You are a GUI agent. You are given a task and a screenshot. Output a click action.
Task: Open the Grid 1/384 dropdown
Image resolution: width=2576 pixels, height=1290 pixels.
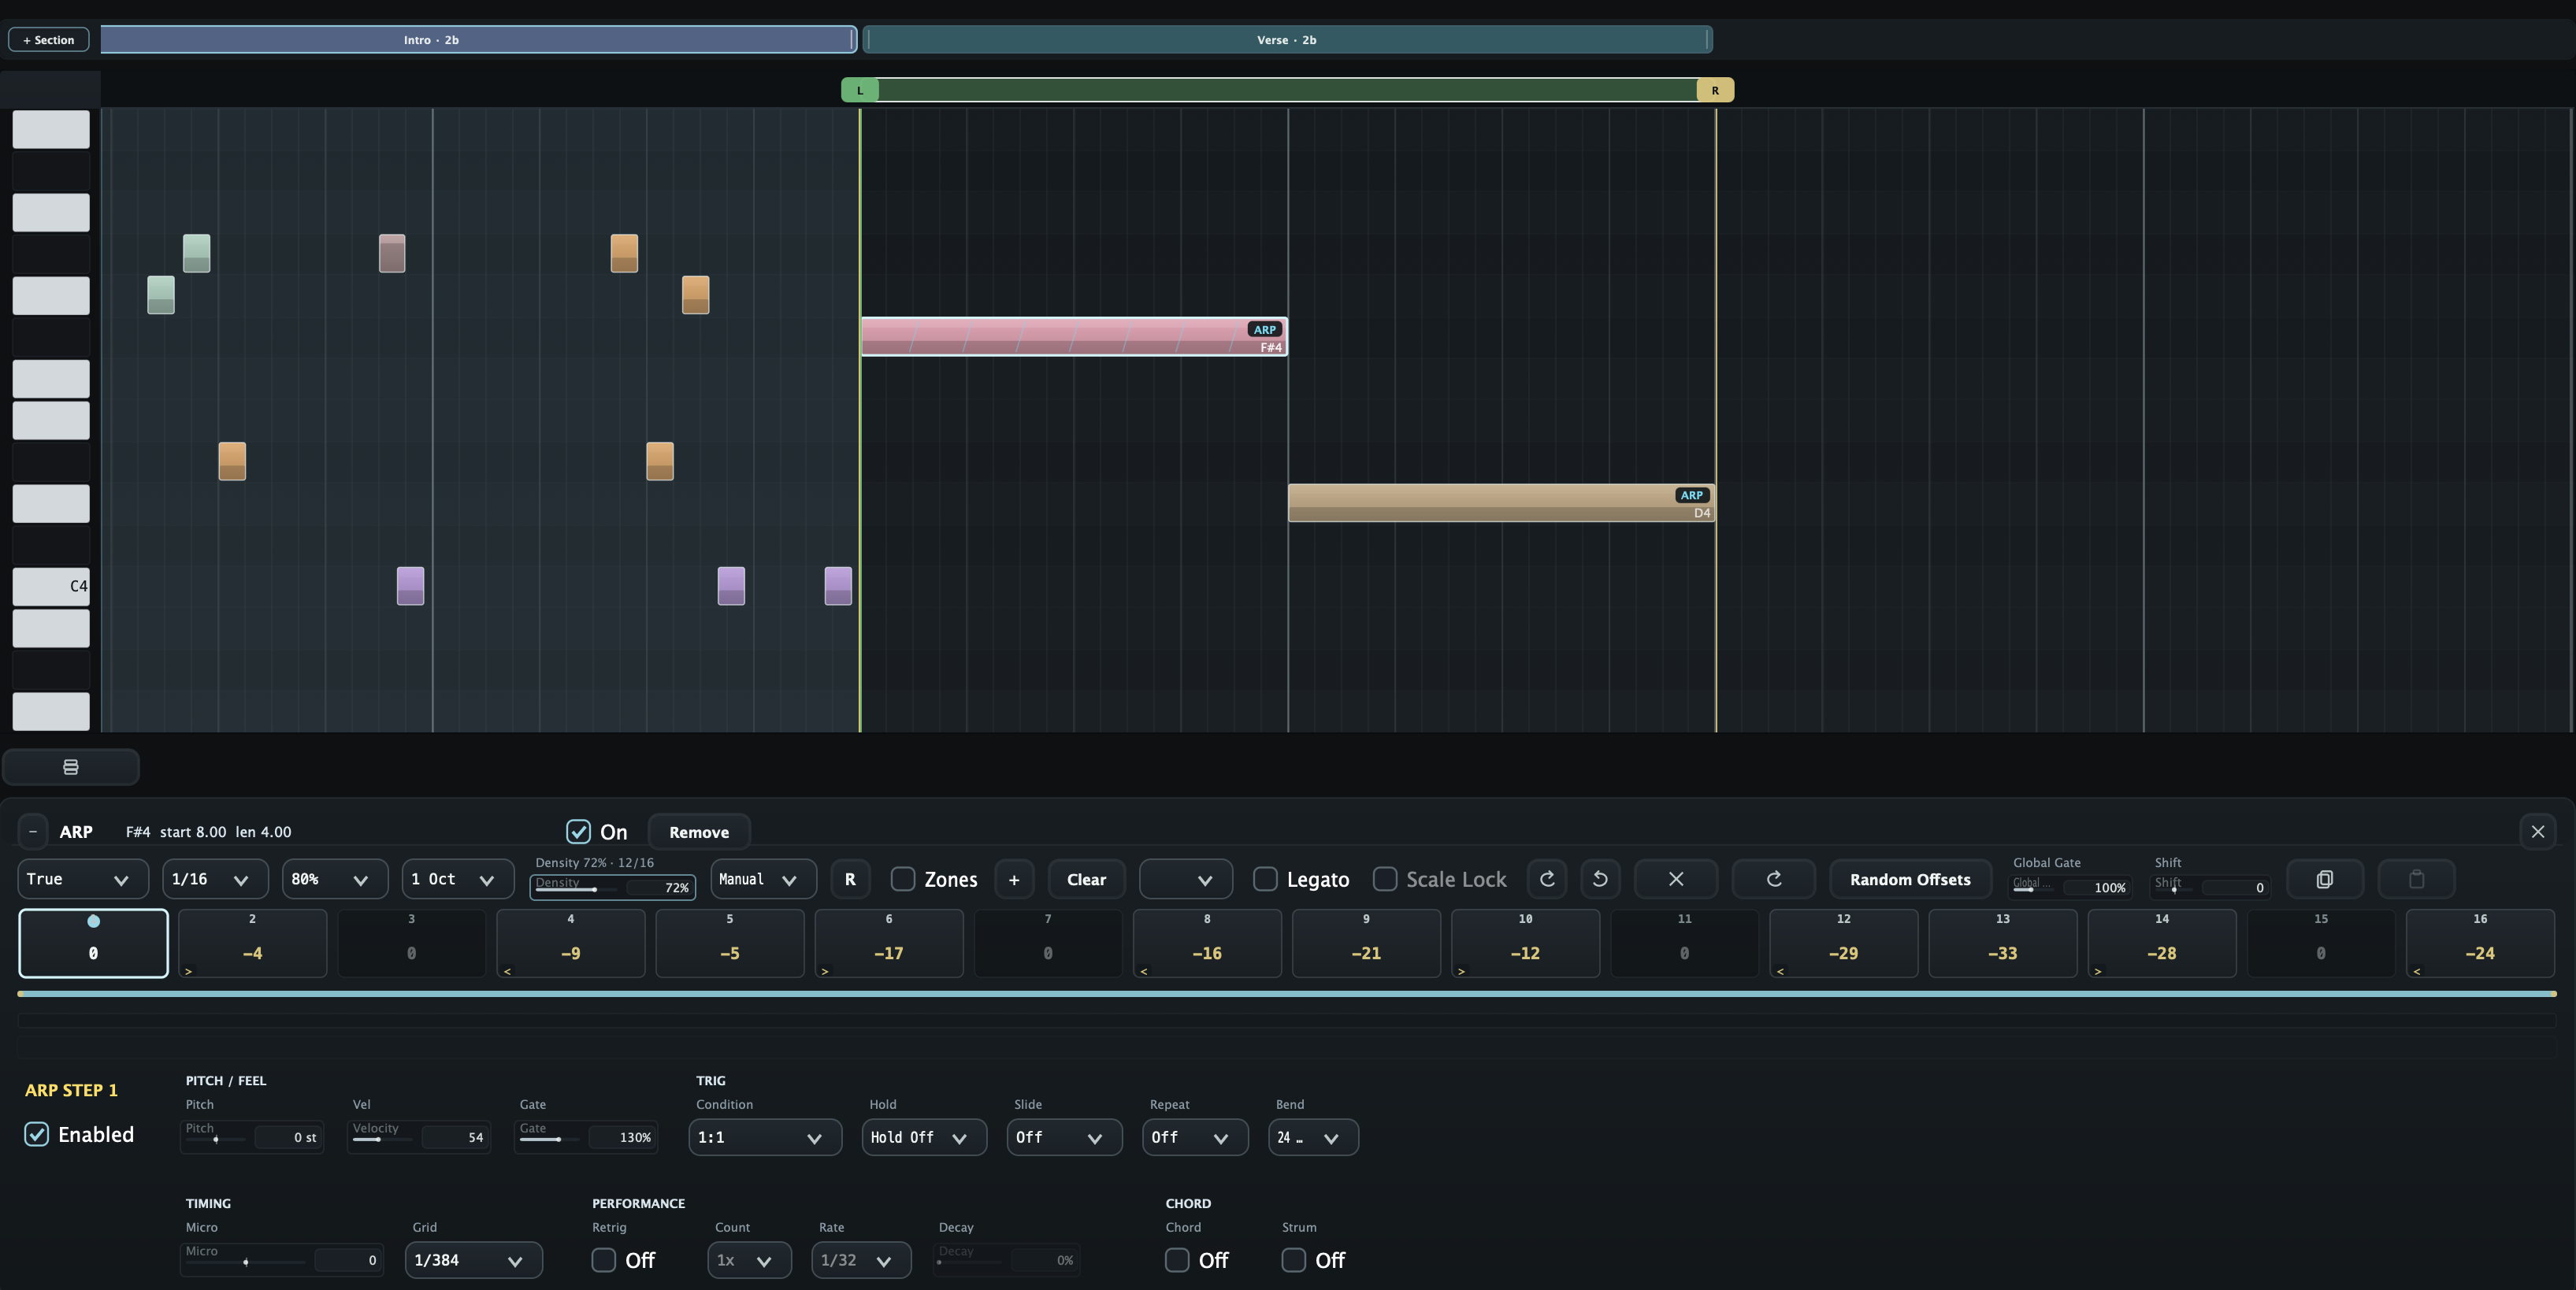[474, 1260]
